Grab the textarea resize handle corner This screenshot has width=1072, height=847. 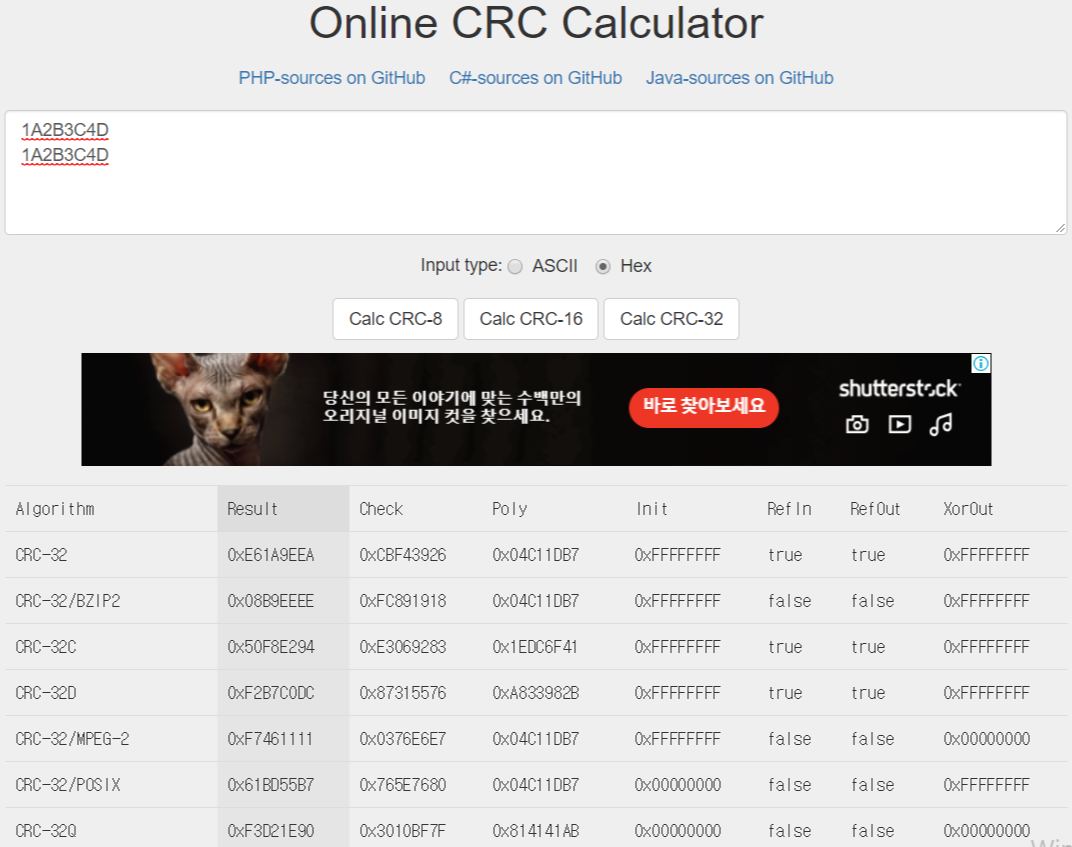pos(1060,228)
